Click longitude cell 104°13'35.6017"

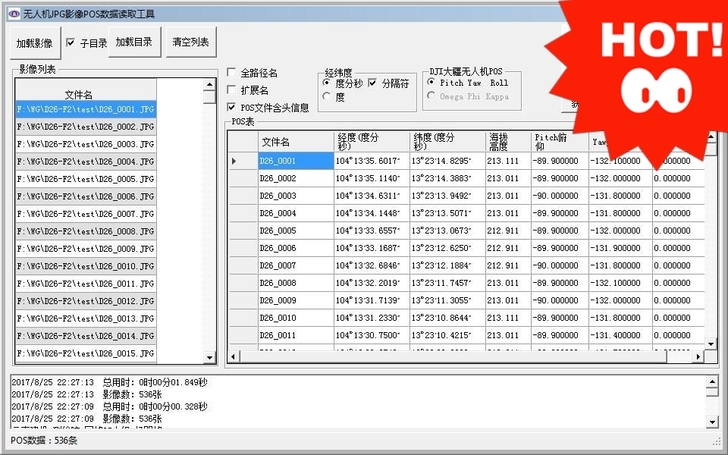[371, 161]
